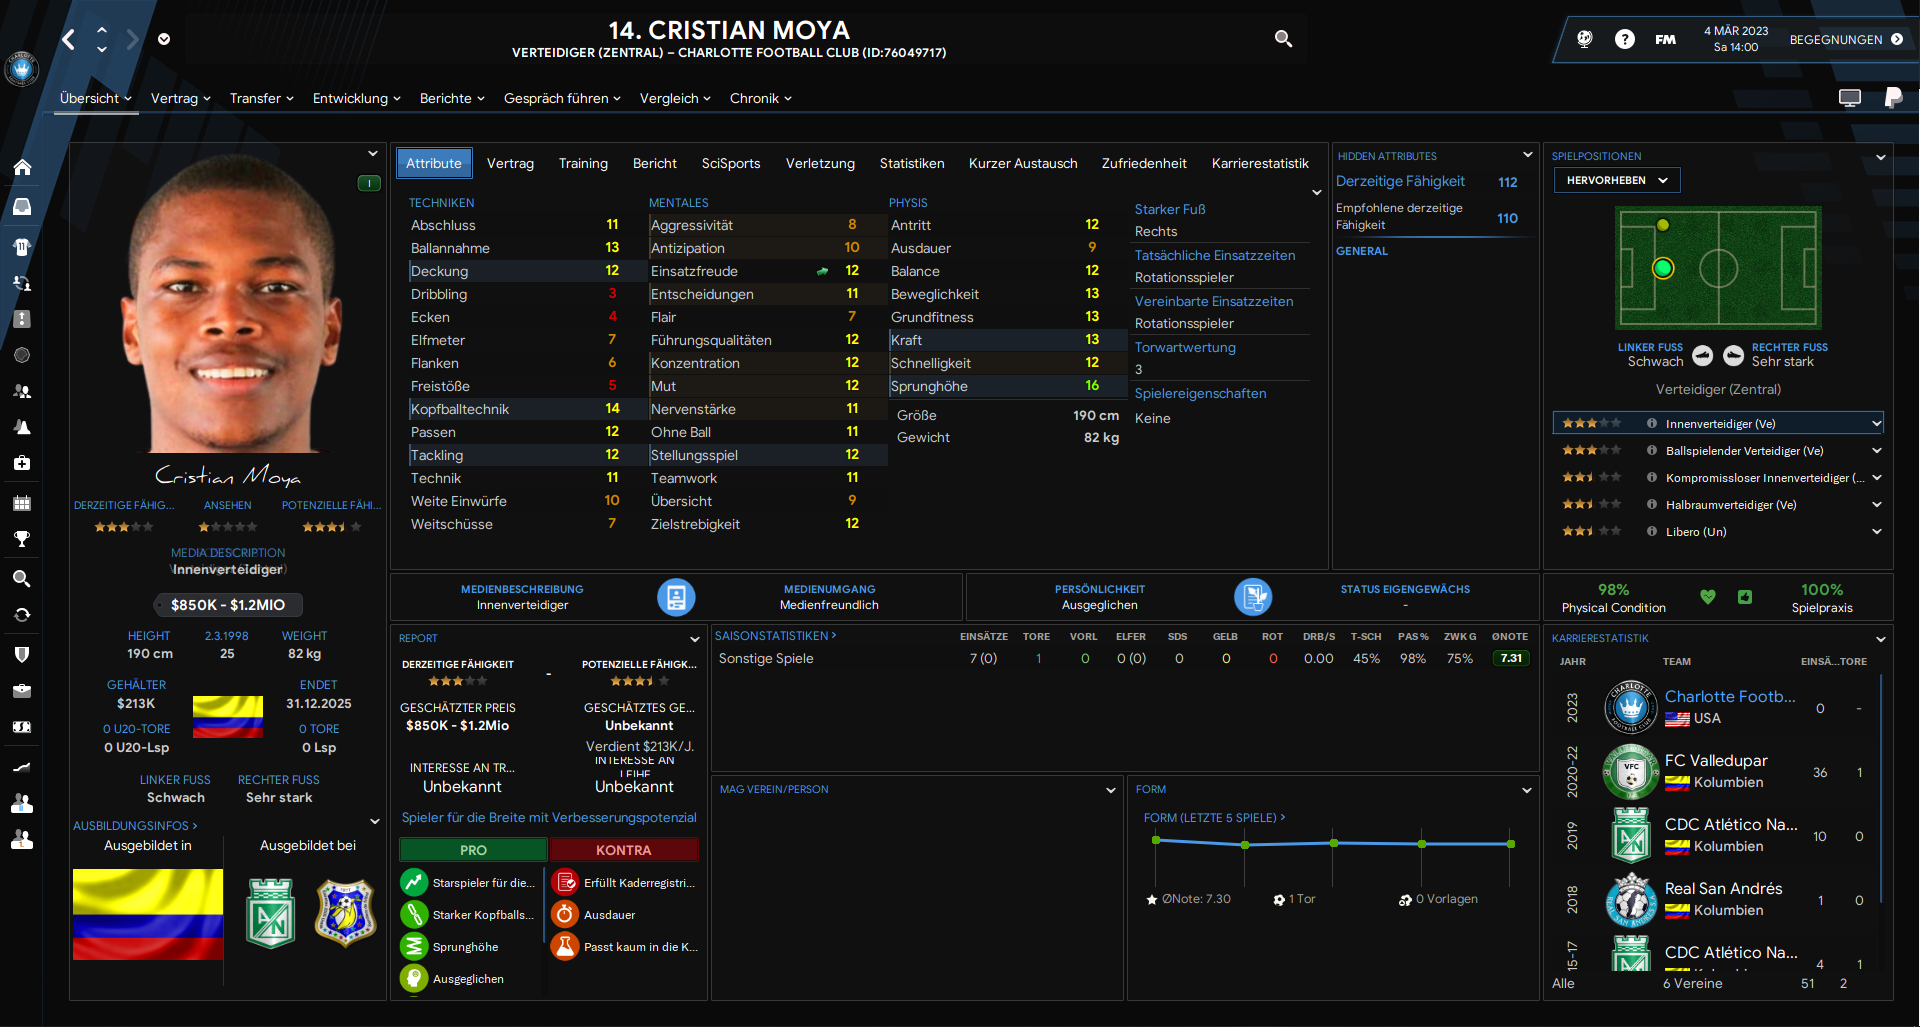
Task: Open the Report panel chevron
Action: [695, 639]
